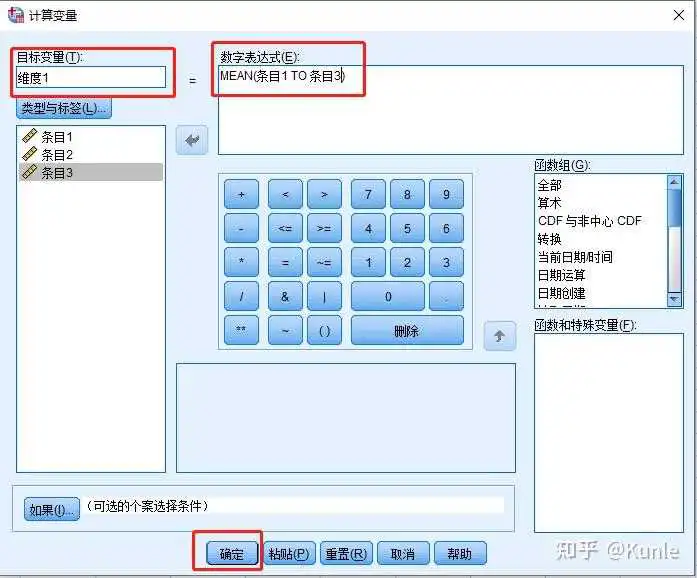Choose 算术 in the function group list

550,203
